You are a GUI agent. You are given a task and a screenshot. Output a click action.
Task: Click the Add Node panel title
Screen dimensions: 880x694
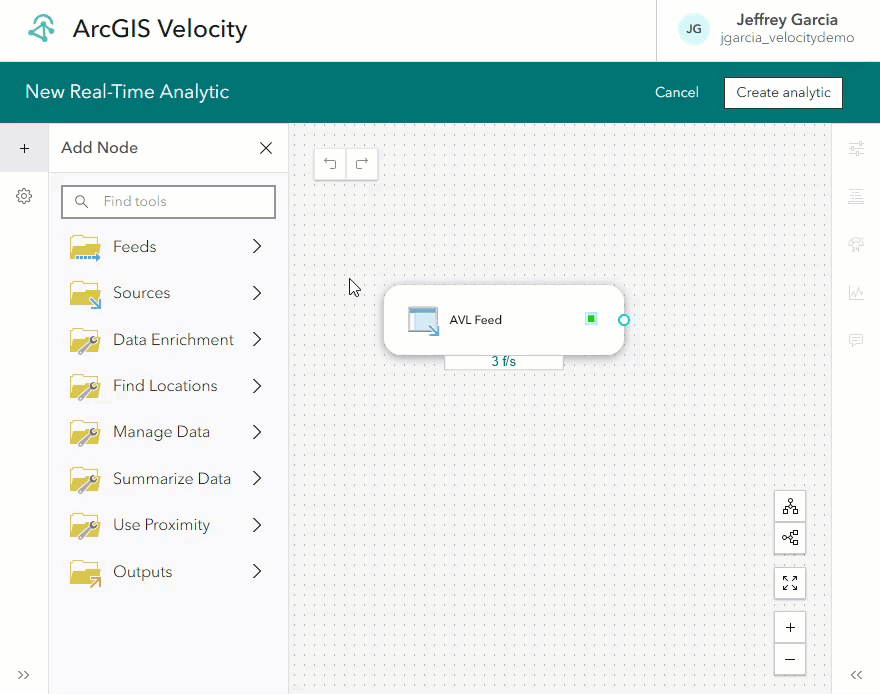click(x=99, y=148)
